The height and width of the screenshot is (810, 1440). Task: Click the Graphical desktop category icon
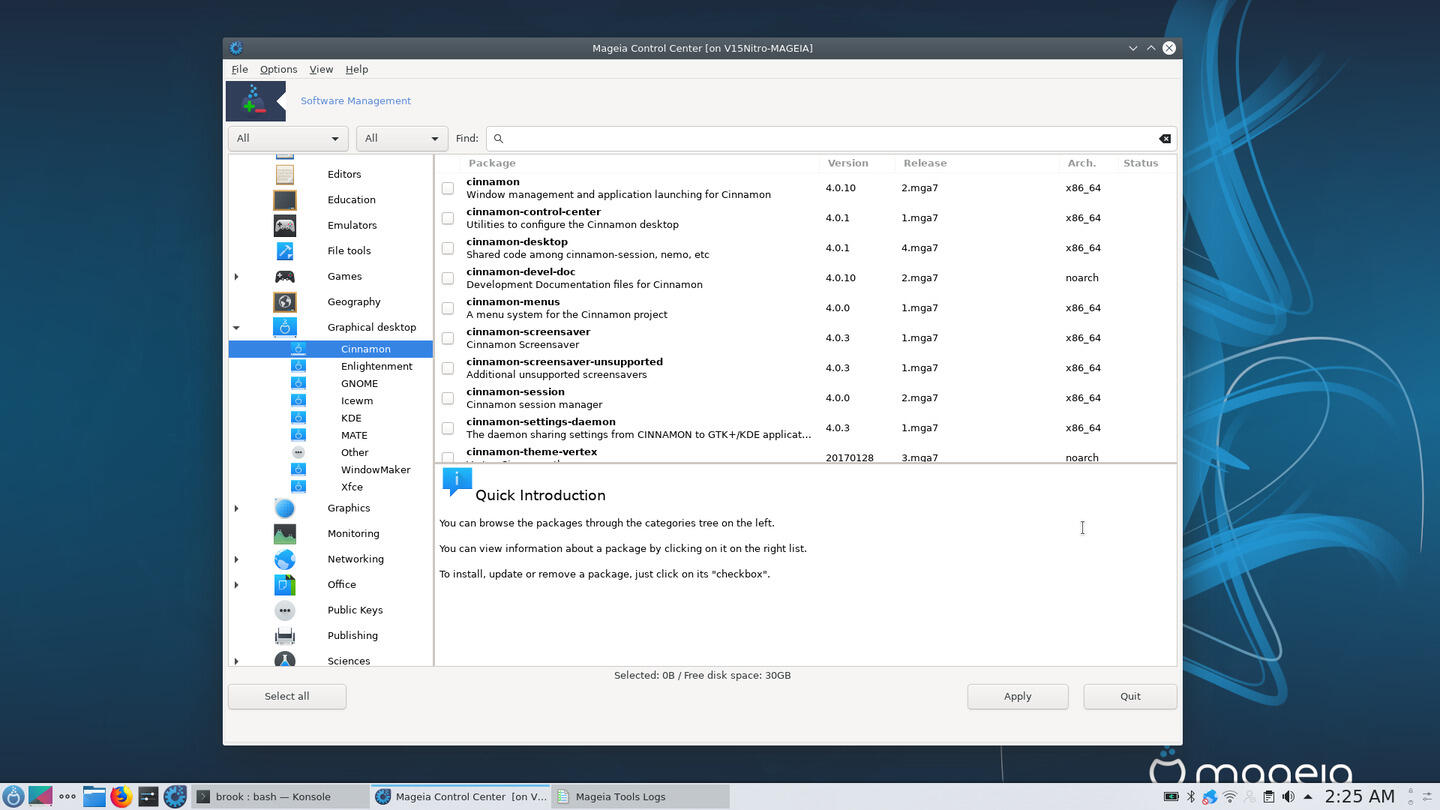point(285,327)
